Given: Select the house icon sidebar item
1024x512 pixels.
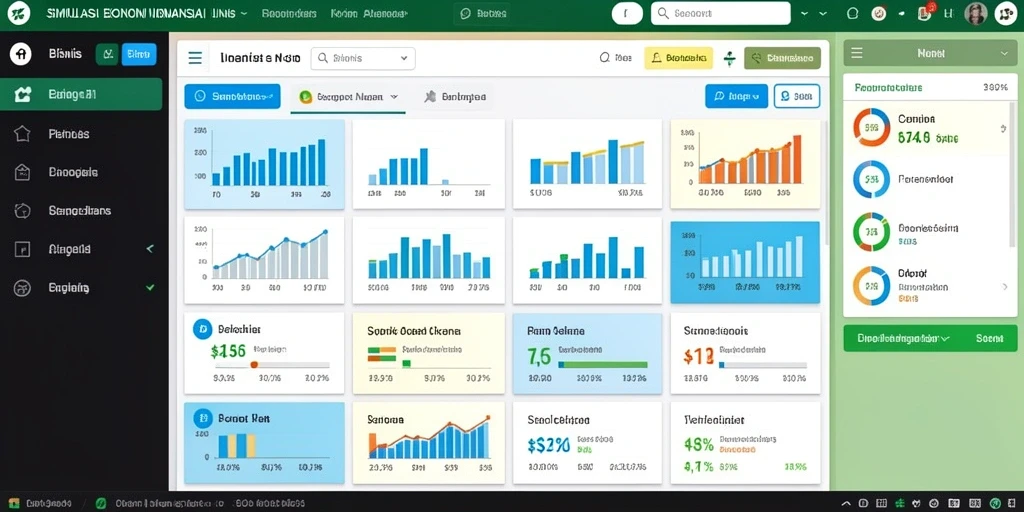Looking at the screenshot, I should pyautogui.click(x=22, y=134).
